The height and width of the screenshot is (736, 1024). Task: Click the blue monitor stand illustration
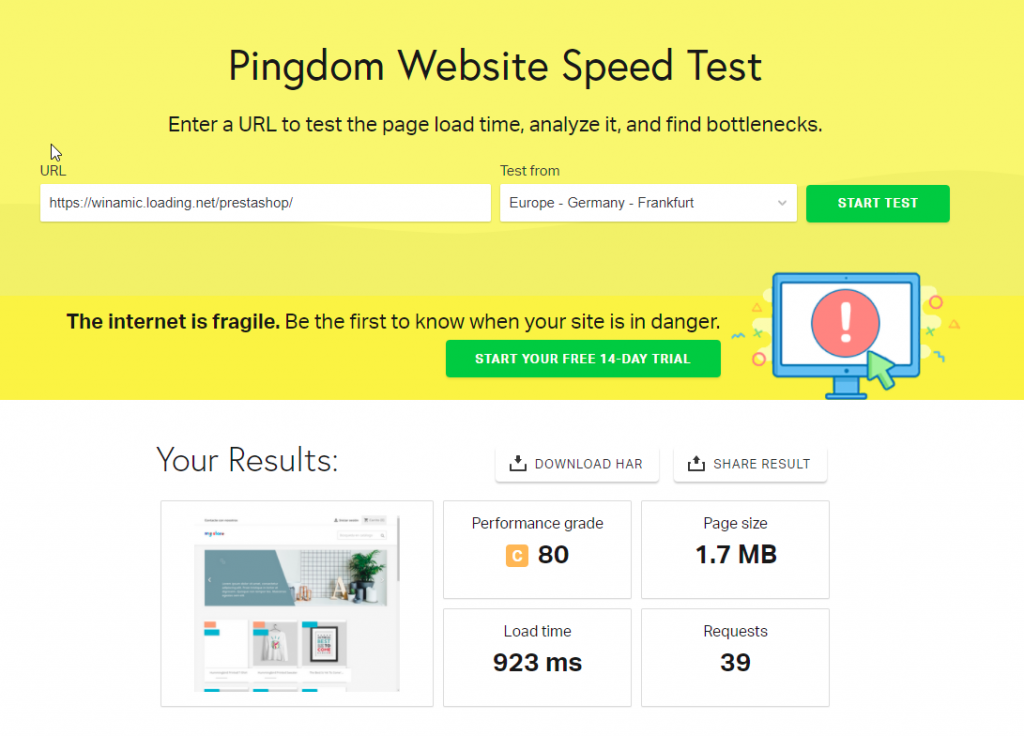tap(845, 386)
